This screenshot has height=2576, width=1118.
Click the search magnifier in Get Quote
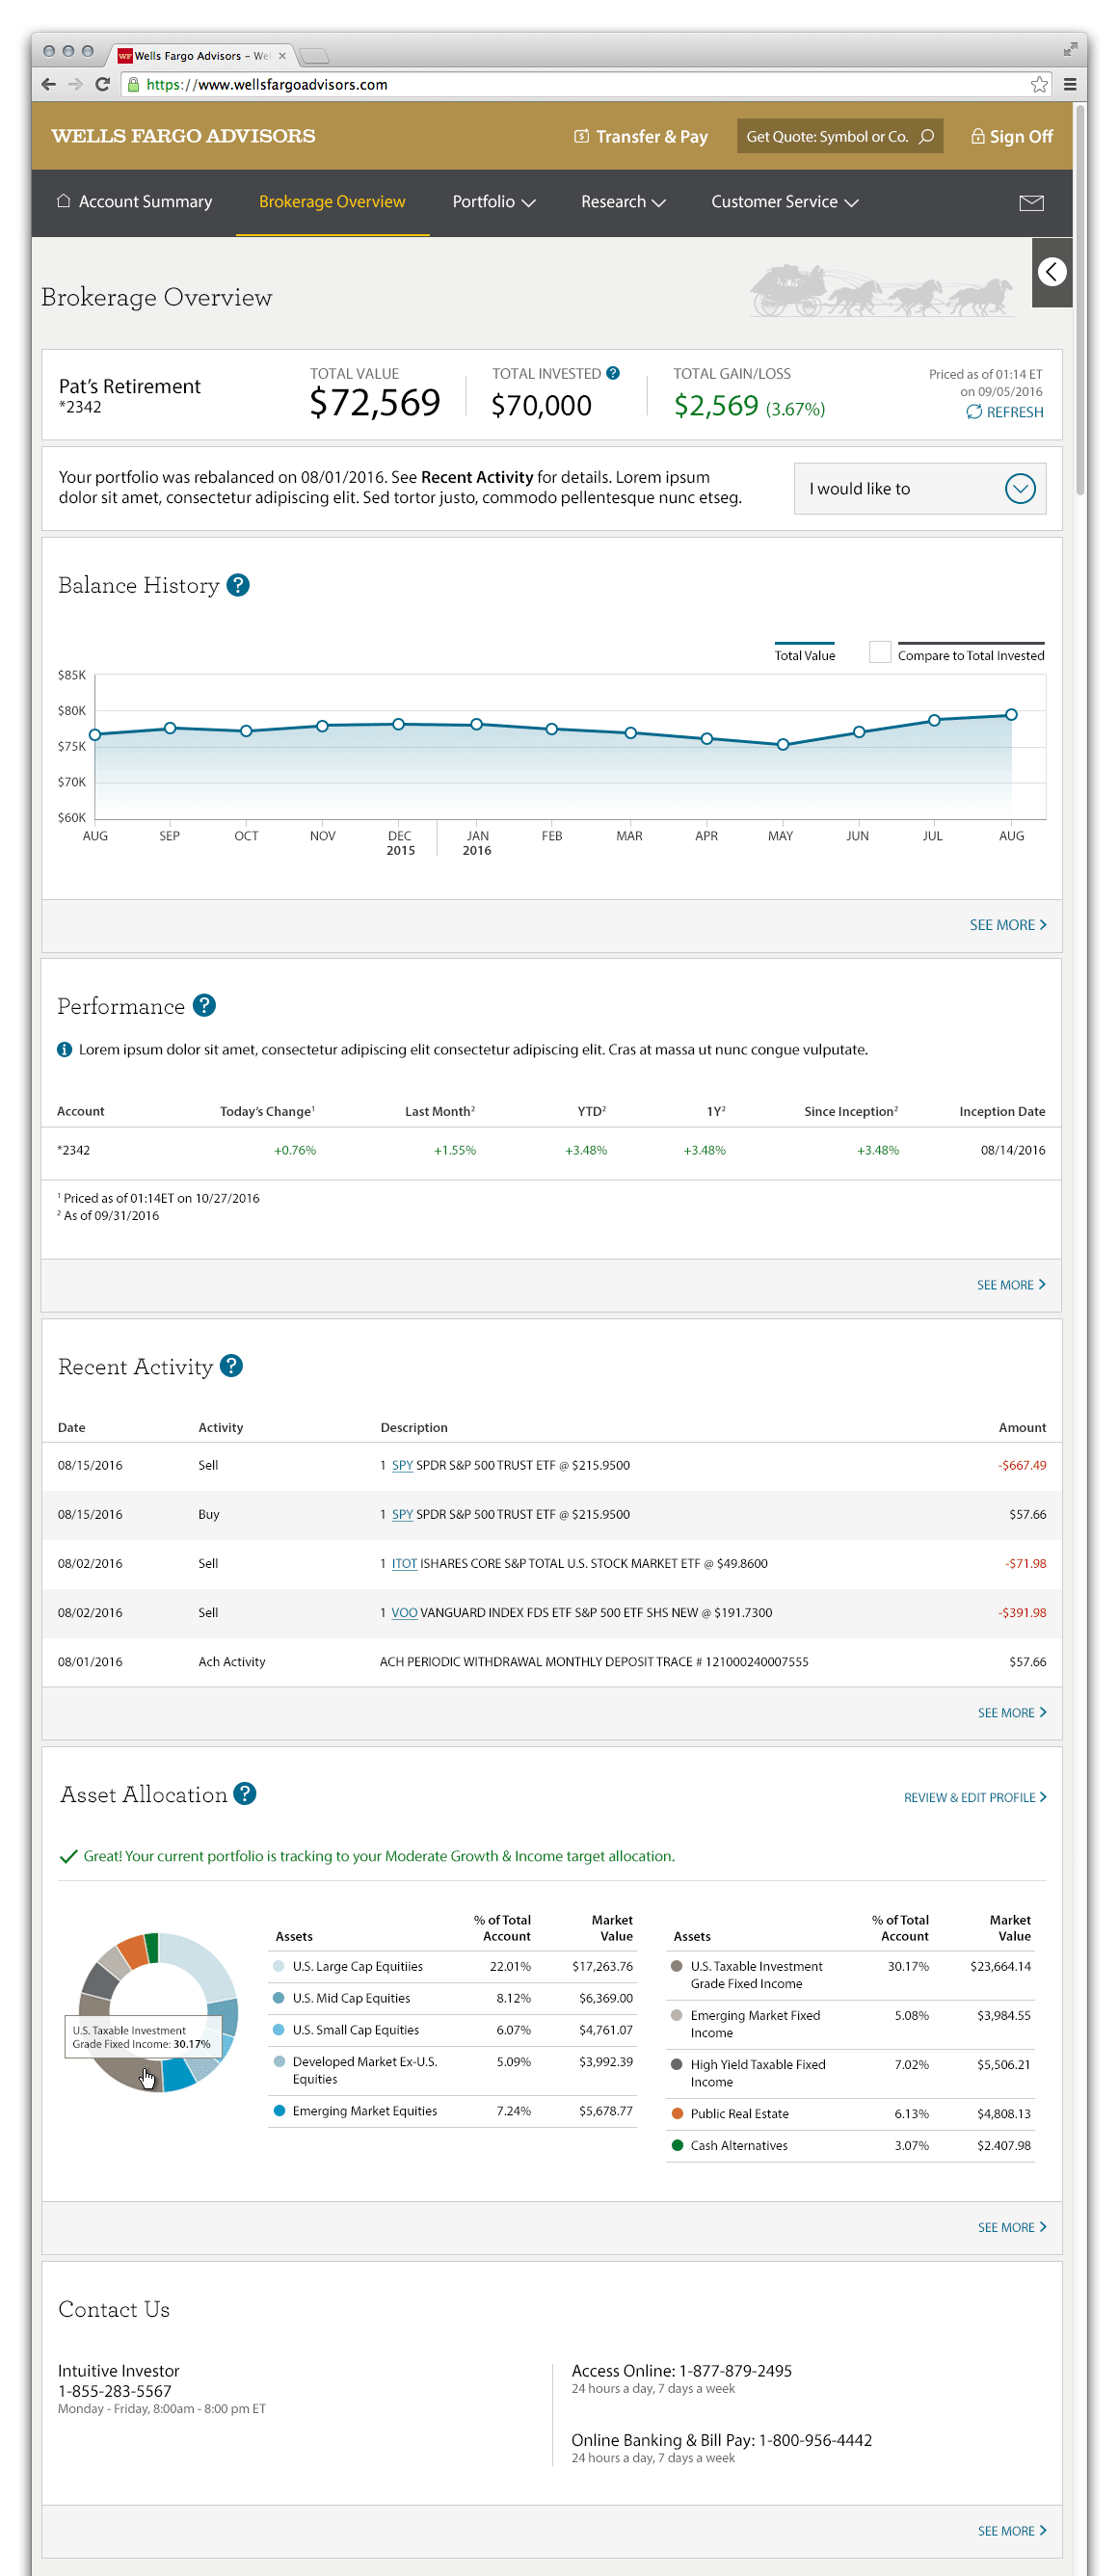click(926, 137)
